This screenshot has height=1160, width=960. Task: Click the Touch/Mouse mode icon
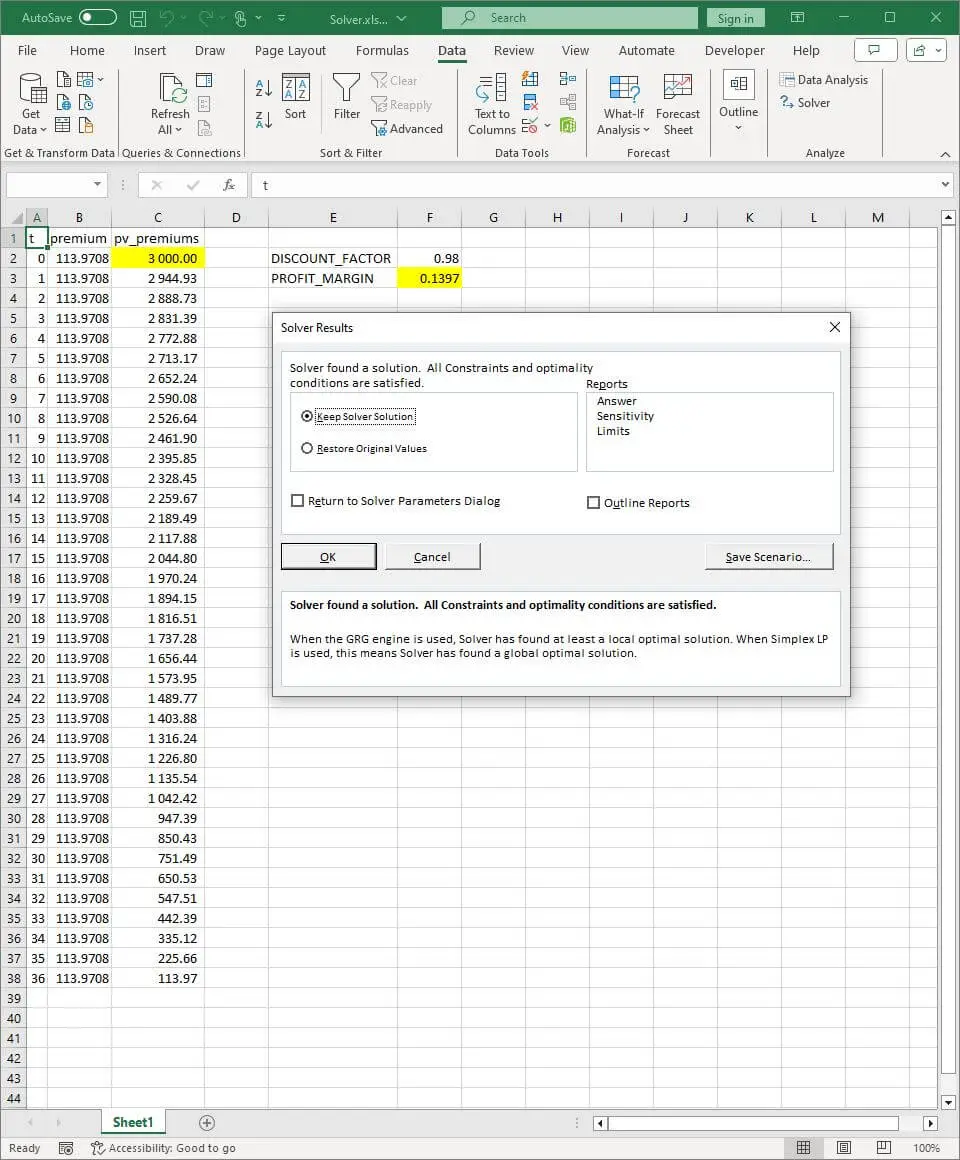pos(240,18)
